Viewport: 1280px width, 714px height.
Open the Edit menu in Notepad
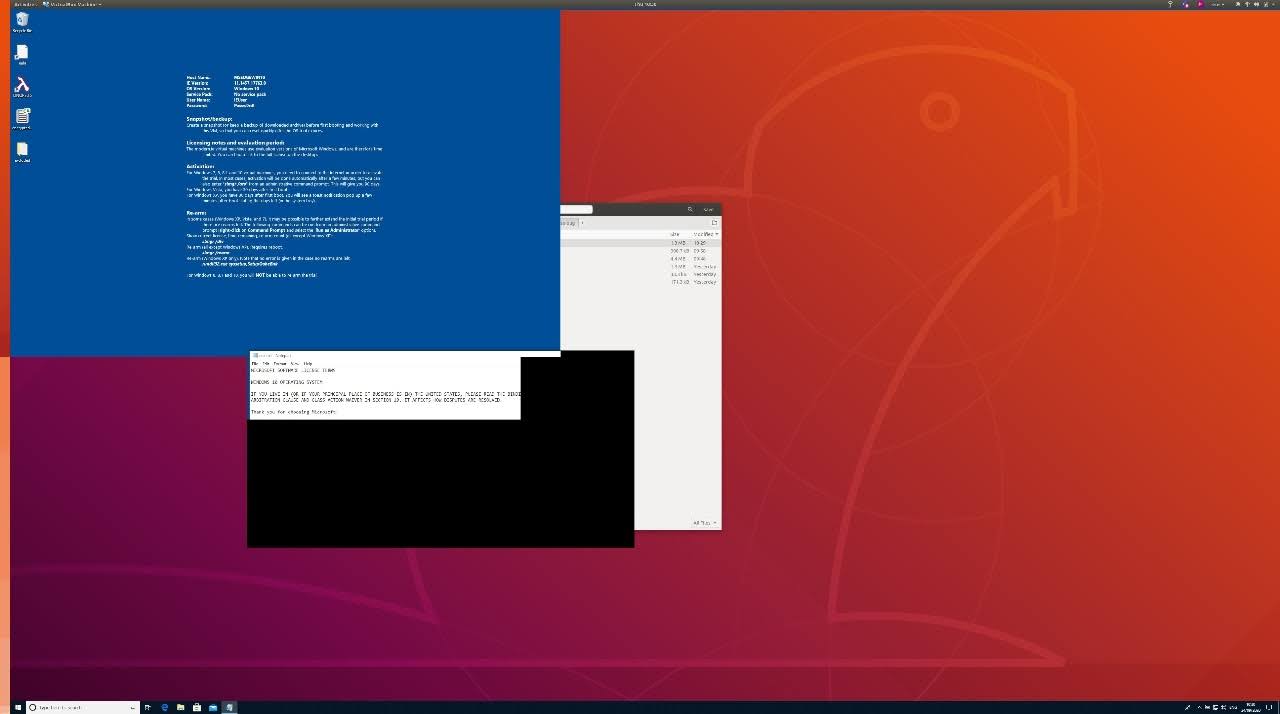266,364
